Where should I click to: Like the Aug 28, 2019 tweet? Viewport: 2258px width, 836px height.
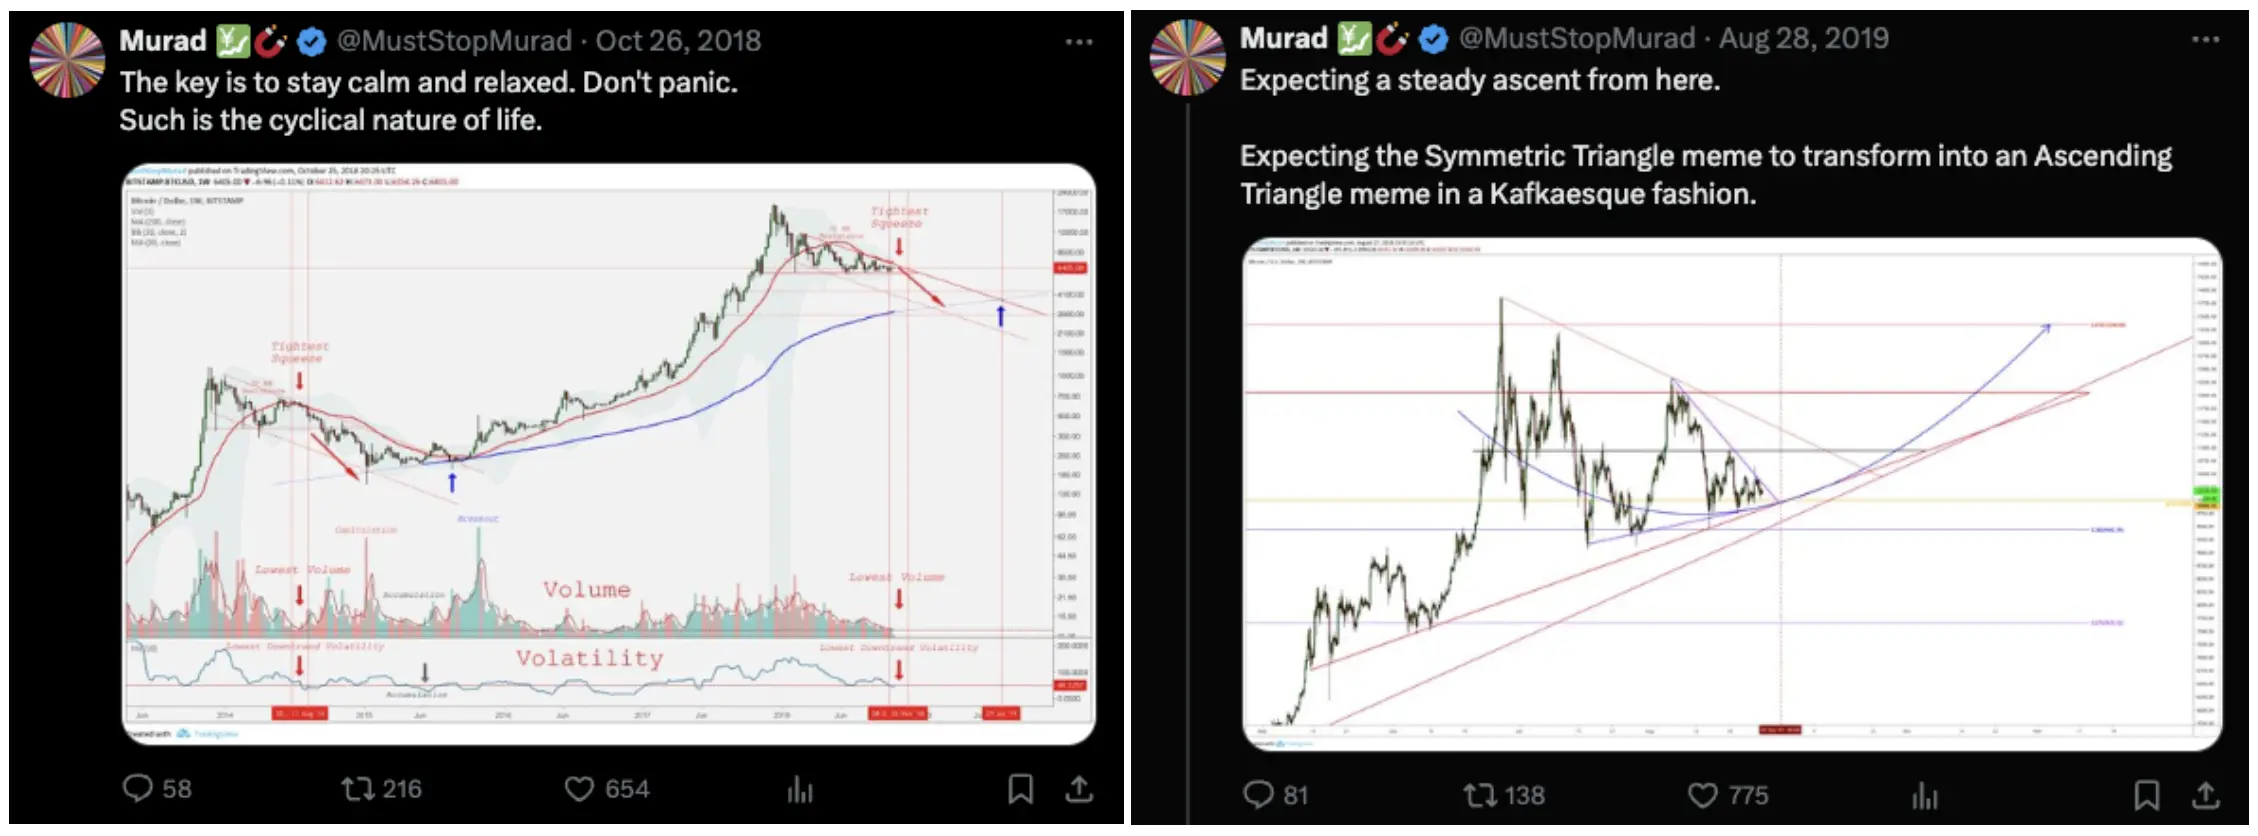click(x=1702, y=795)
